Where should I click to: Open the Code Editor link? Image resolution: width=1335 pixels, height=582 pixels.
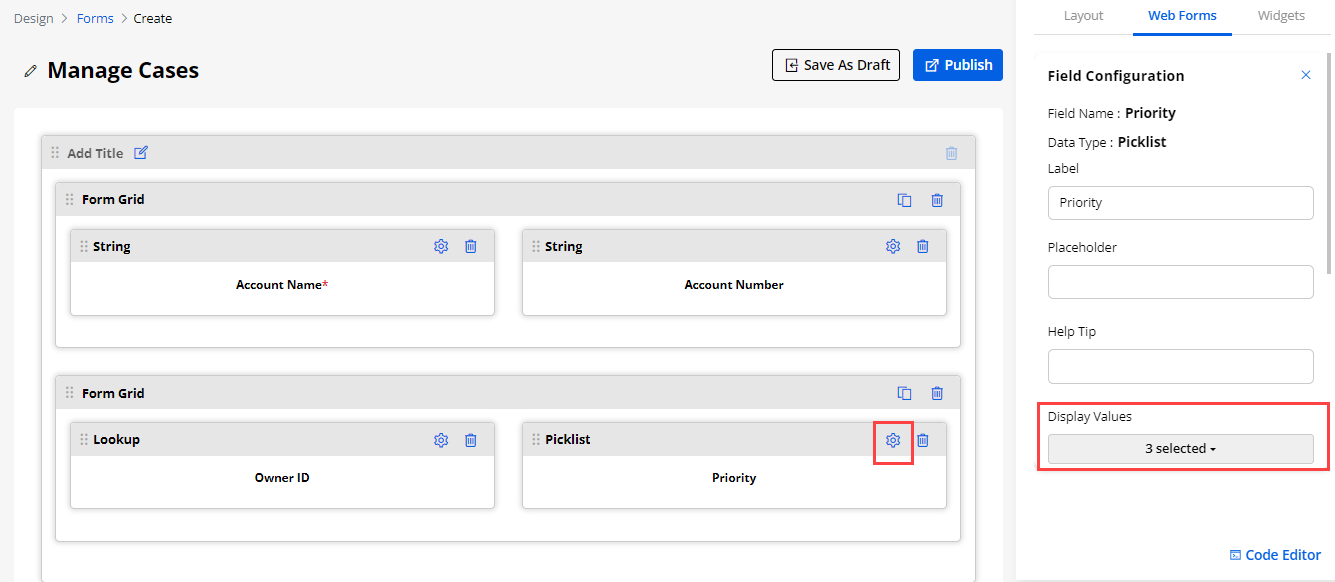pyautogui.click(x=1275, y=555)
